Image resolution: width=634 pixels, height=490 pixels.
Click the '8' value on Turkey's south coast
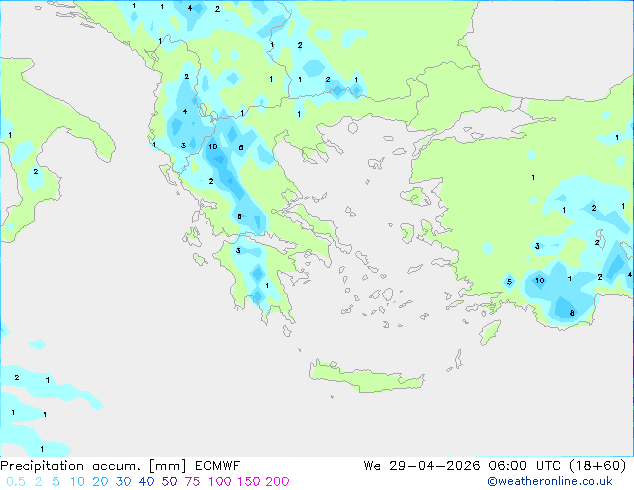click(x=572, y=313)
